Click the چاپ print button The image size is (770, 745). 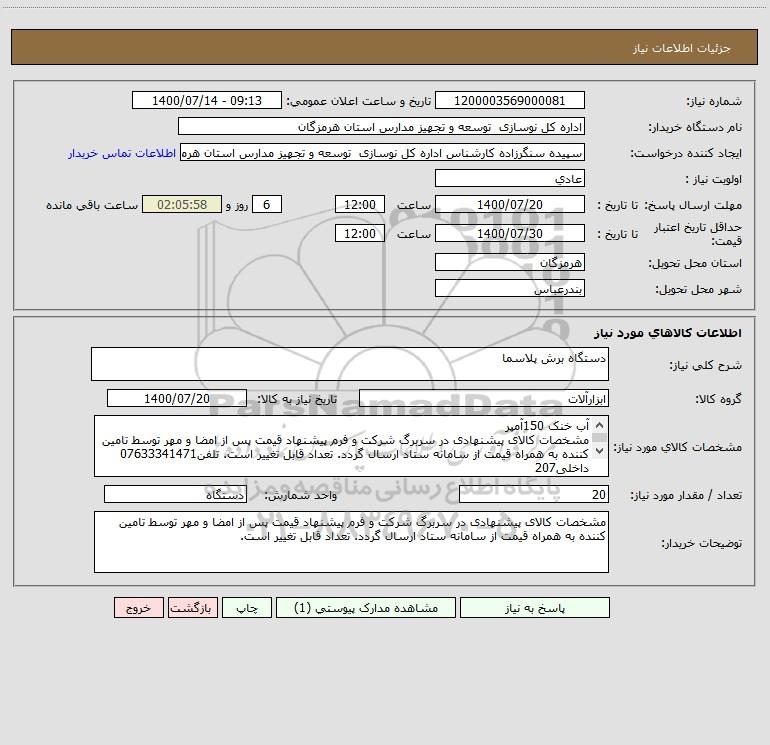point(247,608)
